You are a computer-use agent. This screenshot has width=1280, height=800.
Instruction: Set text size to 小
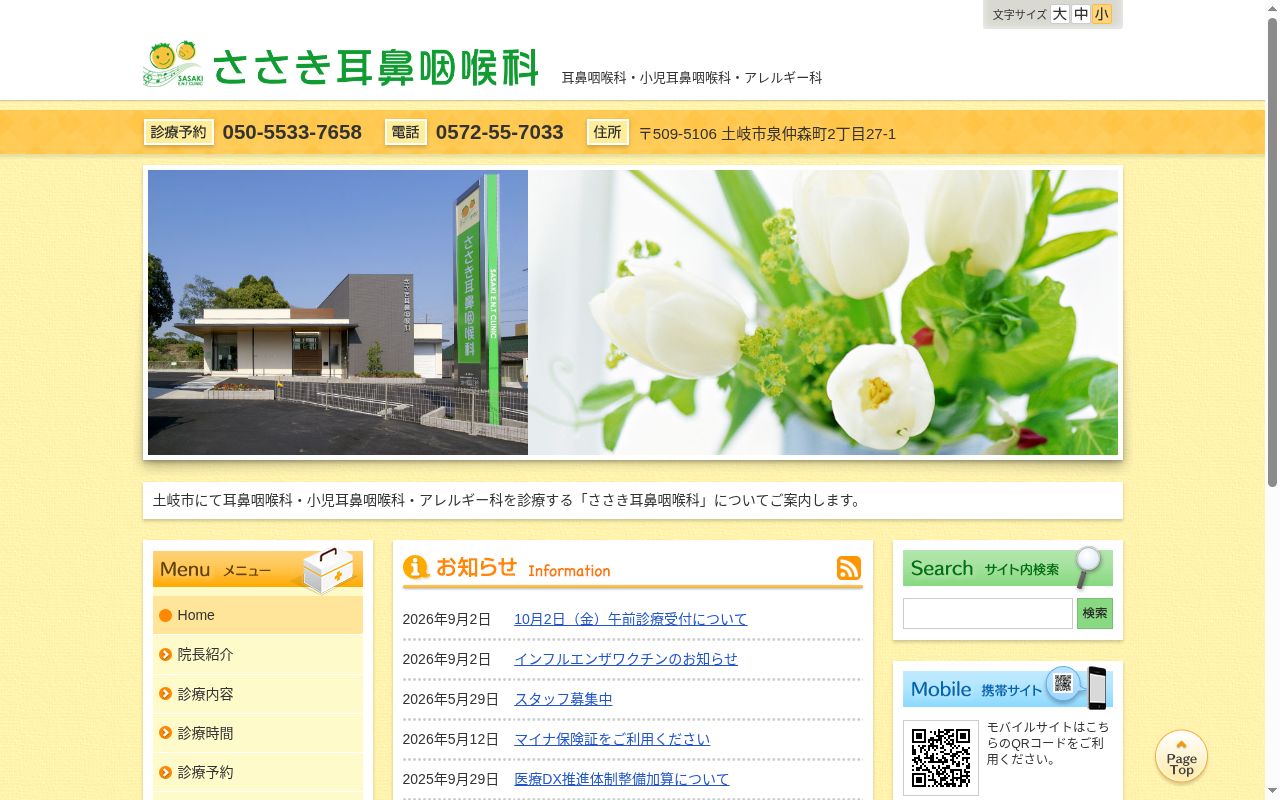point(1101,14)
